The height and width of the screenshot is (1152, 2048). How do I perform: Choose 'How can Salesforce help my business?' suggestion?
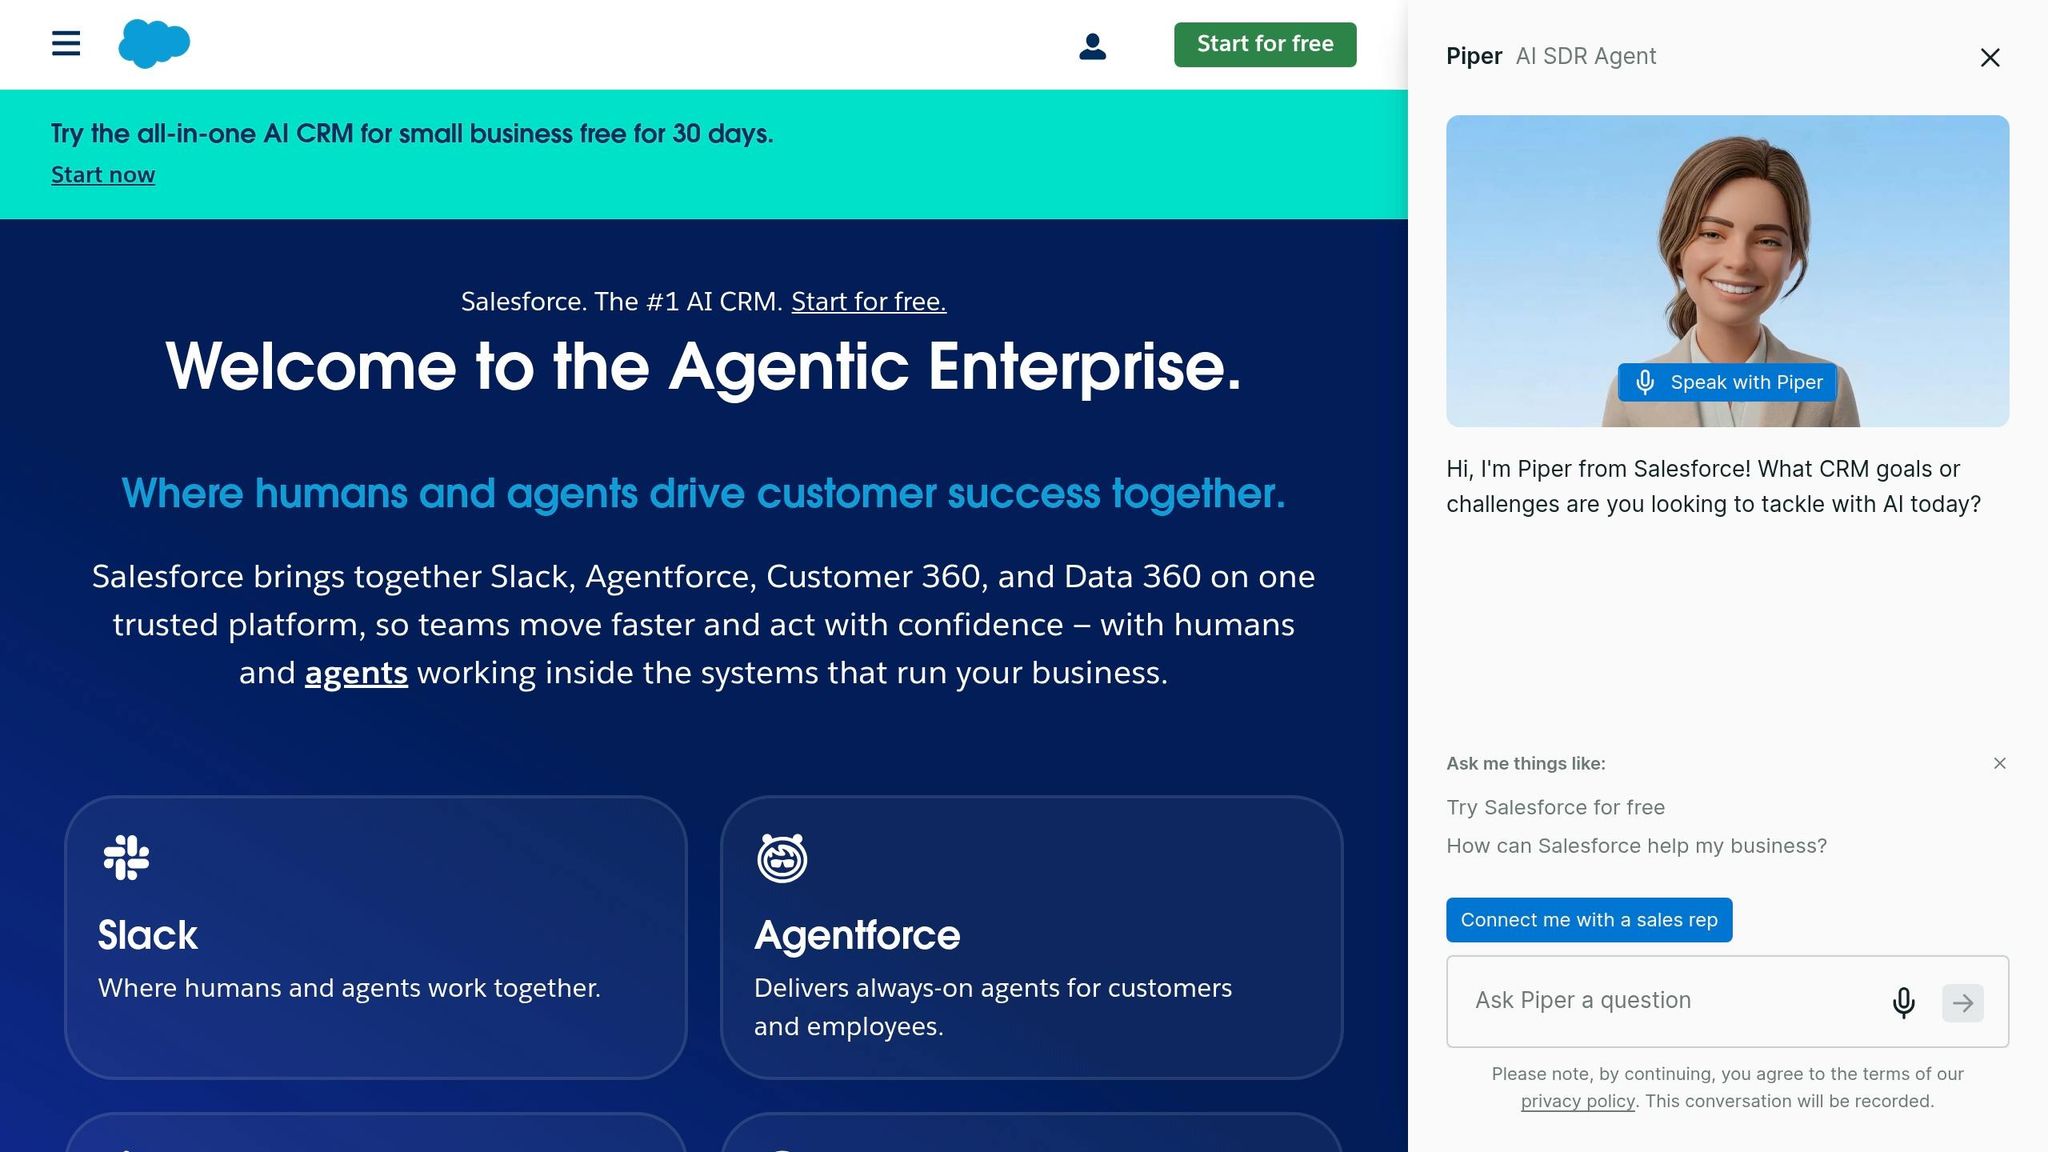pos(1636,845)
